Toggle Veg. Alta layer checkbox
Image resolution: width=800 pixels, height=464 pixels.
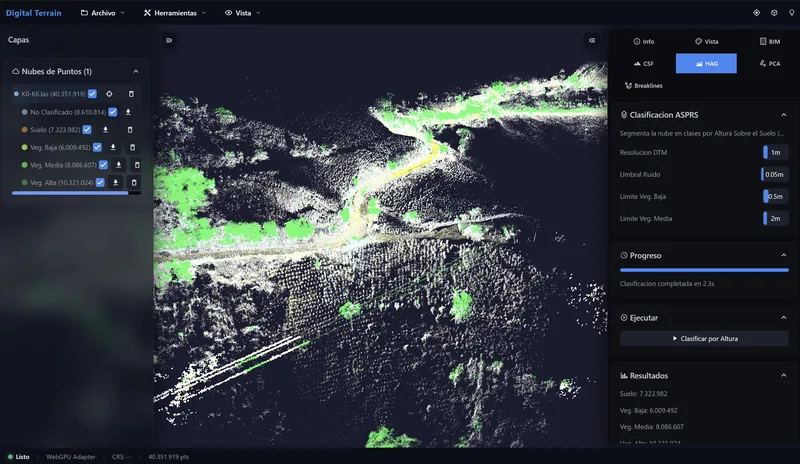click(100, 182)
